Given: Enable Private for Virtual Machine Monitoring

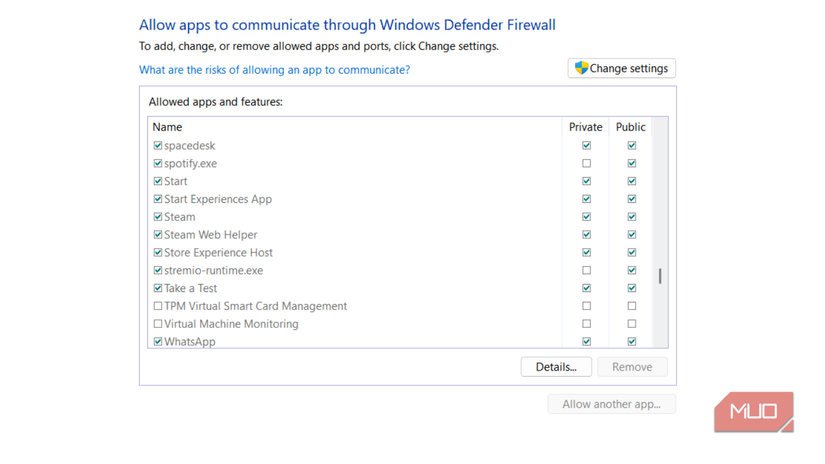Looking at the screenshot, I should click(x=586, y=324).
